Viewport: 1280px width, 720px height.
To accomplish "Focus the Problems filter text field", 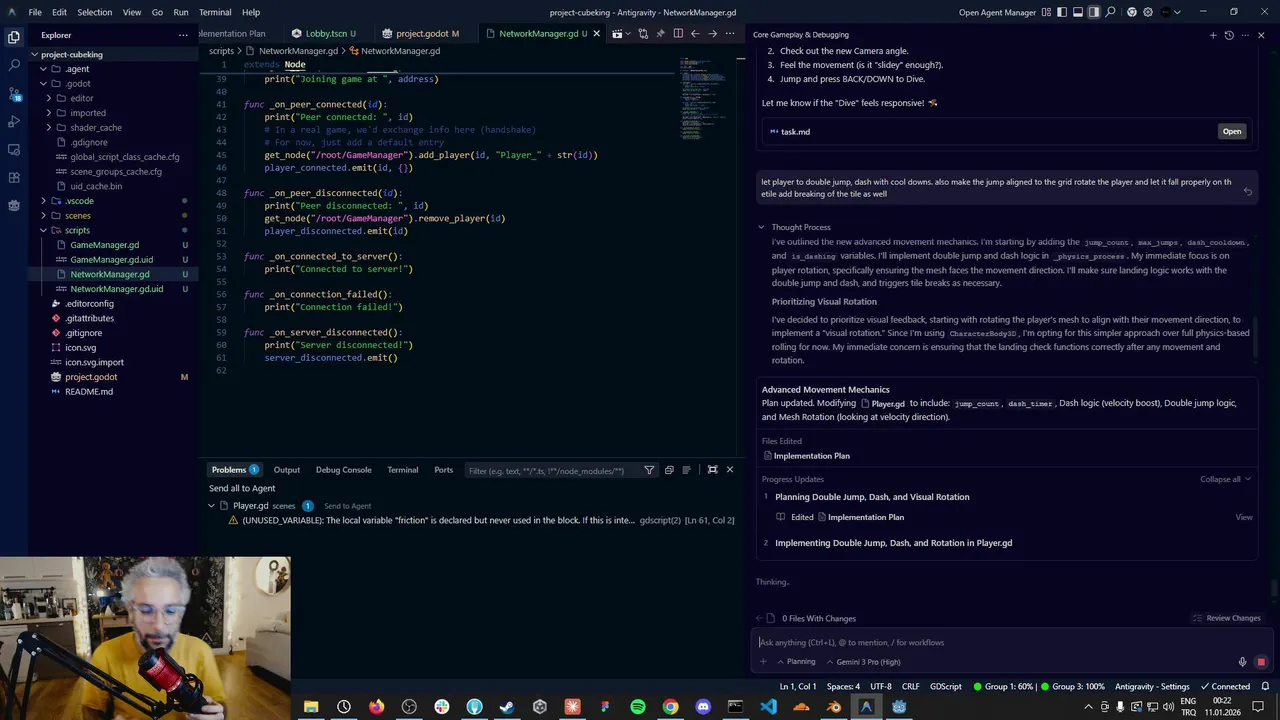I will pos(552,470).
